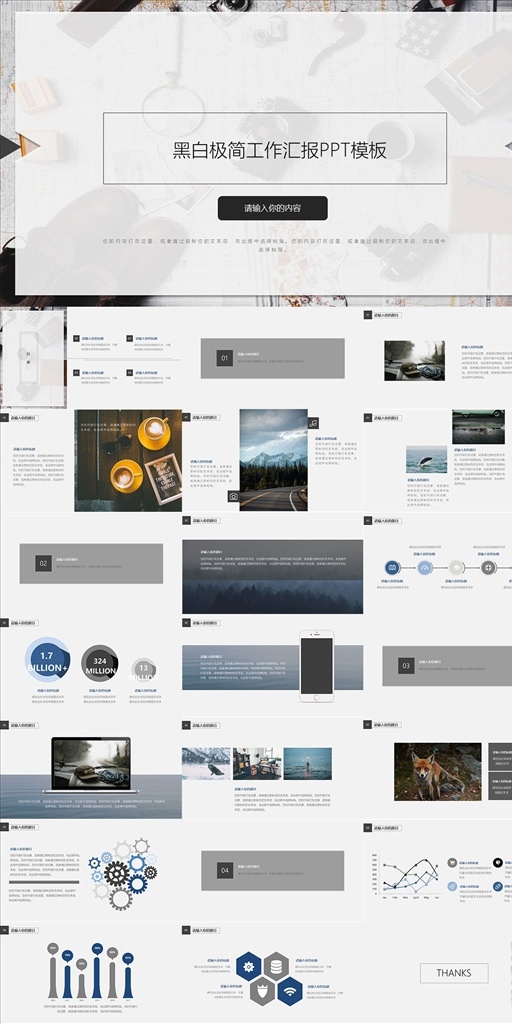Click the 04 section number box

(x=225, y=870)
